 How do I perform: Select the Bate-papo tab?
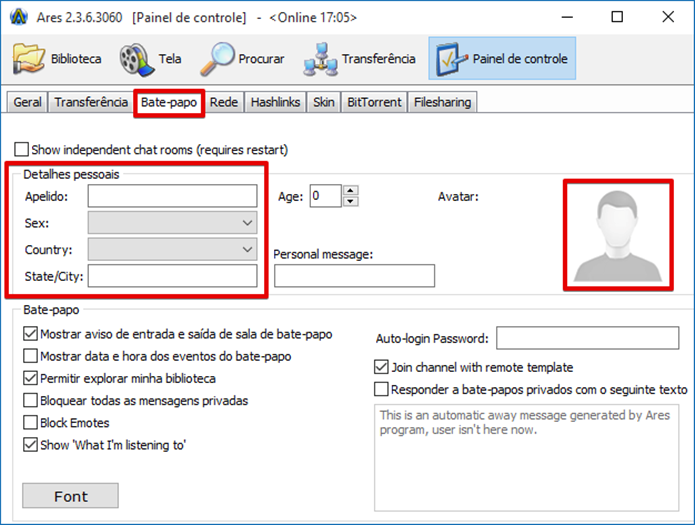169,102
